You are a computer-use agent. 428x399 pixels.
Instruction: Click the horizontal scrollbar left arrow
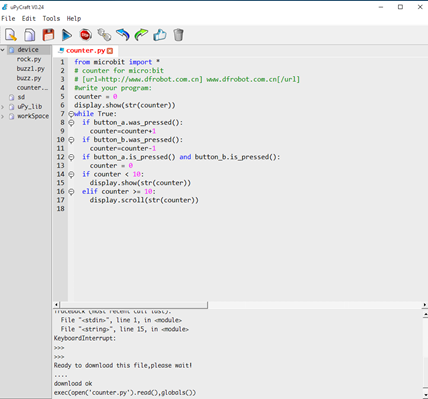tap(56, 305)
